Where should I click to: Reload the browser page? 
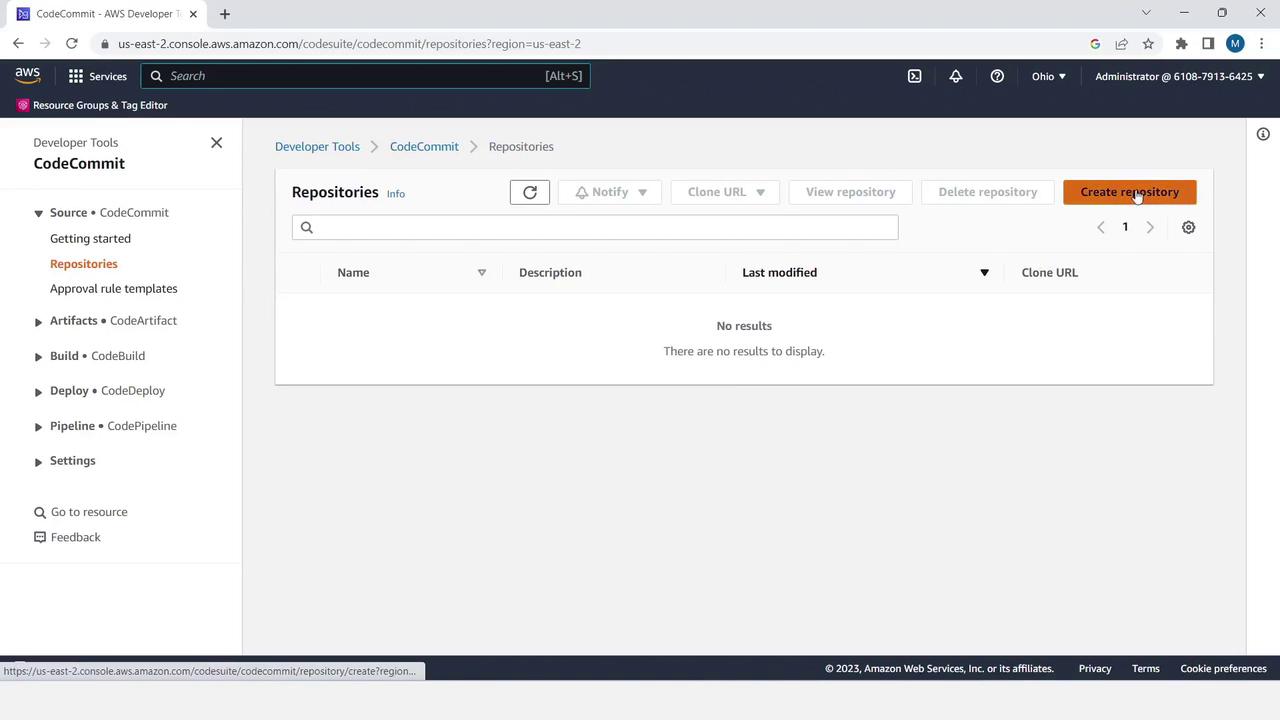pyautogui.click(x=72, y=44)
